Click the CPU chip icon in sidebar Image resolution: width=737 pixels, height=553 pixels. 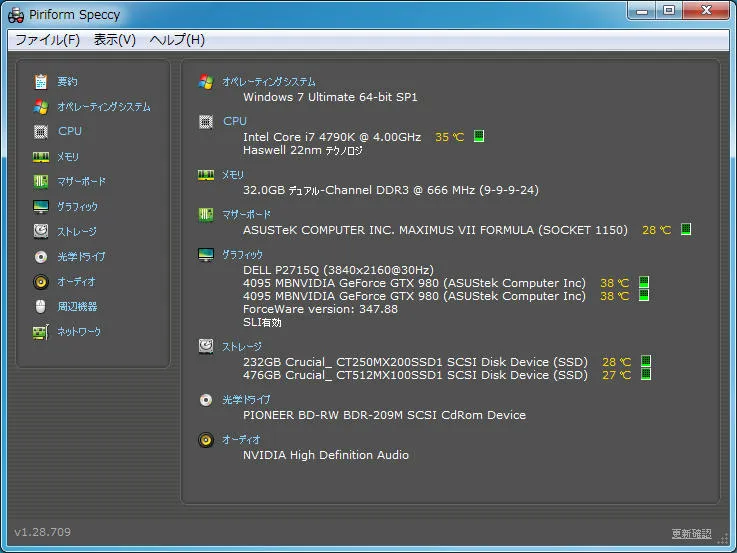point(41,132)
